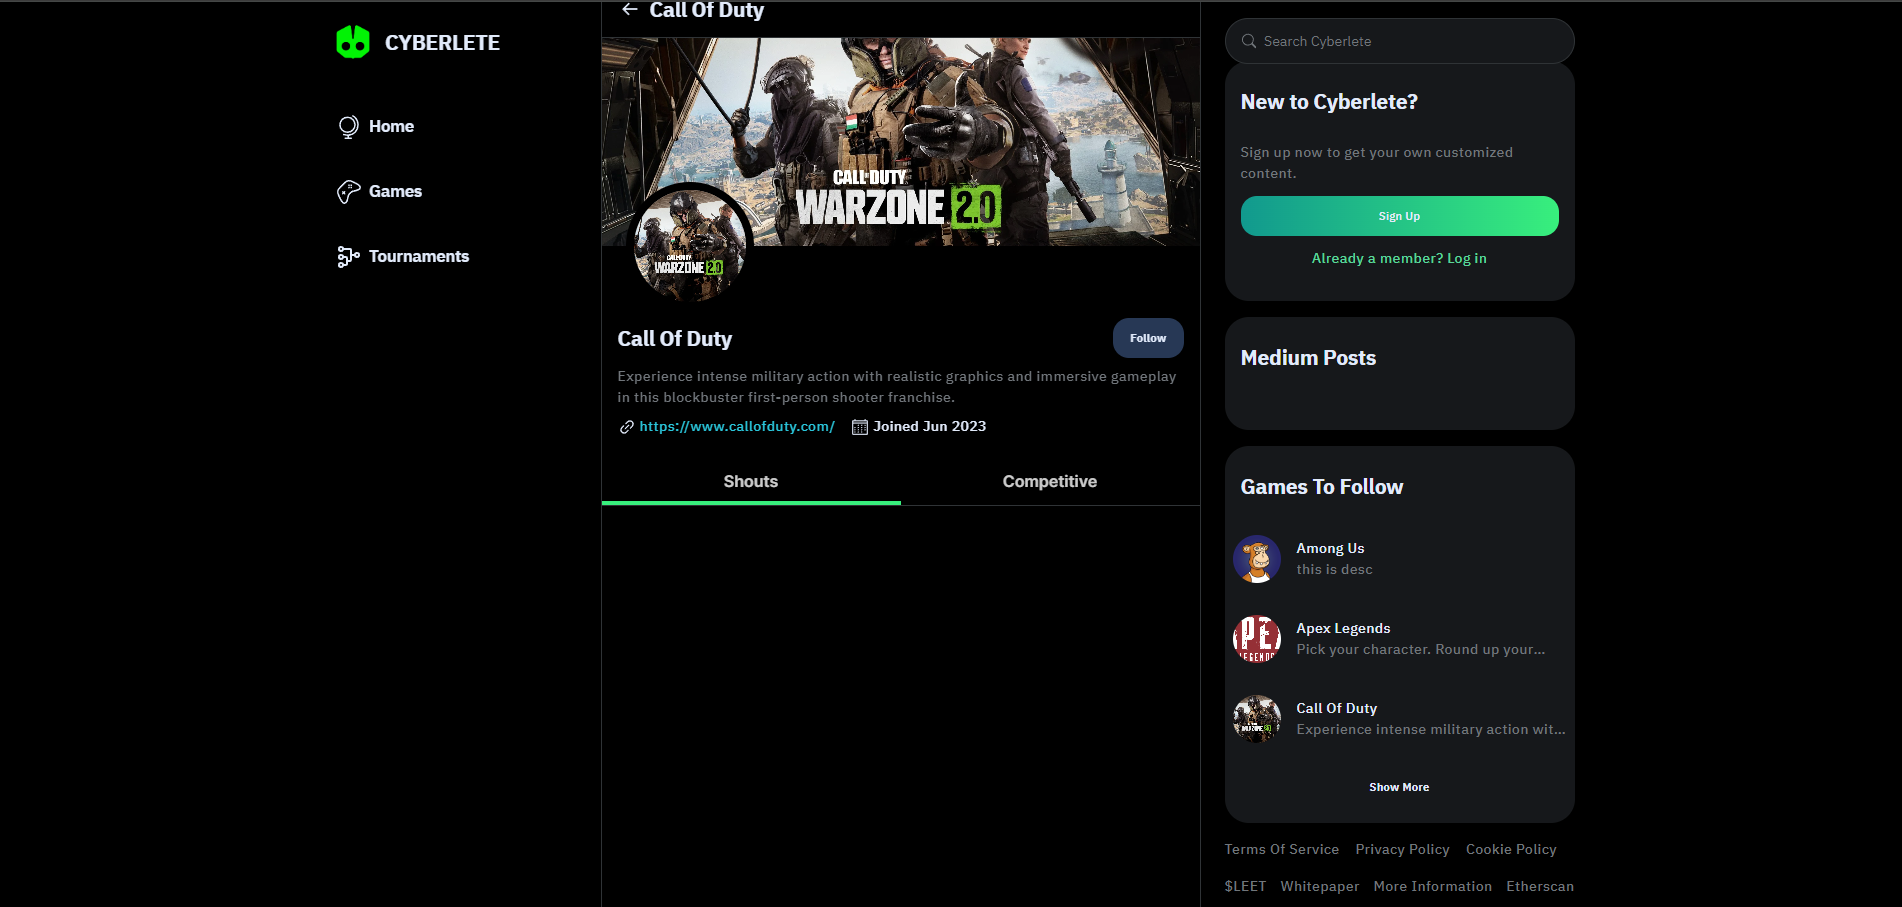Open Privacy Policy link

(1402, 849)
